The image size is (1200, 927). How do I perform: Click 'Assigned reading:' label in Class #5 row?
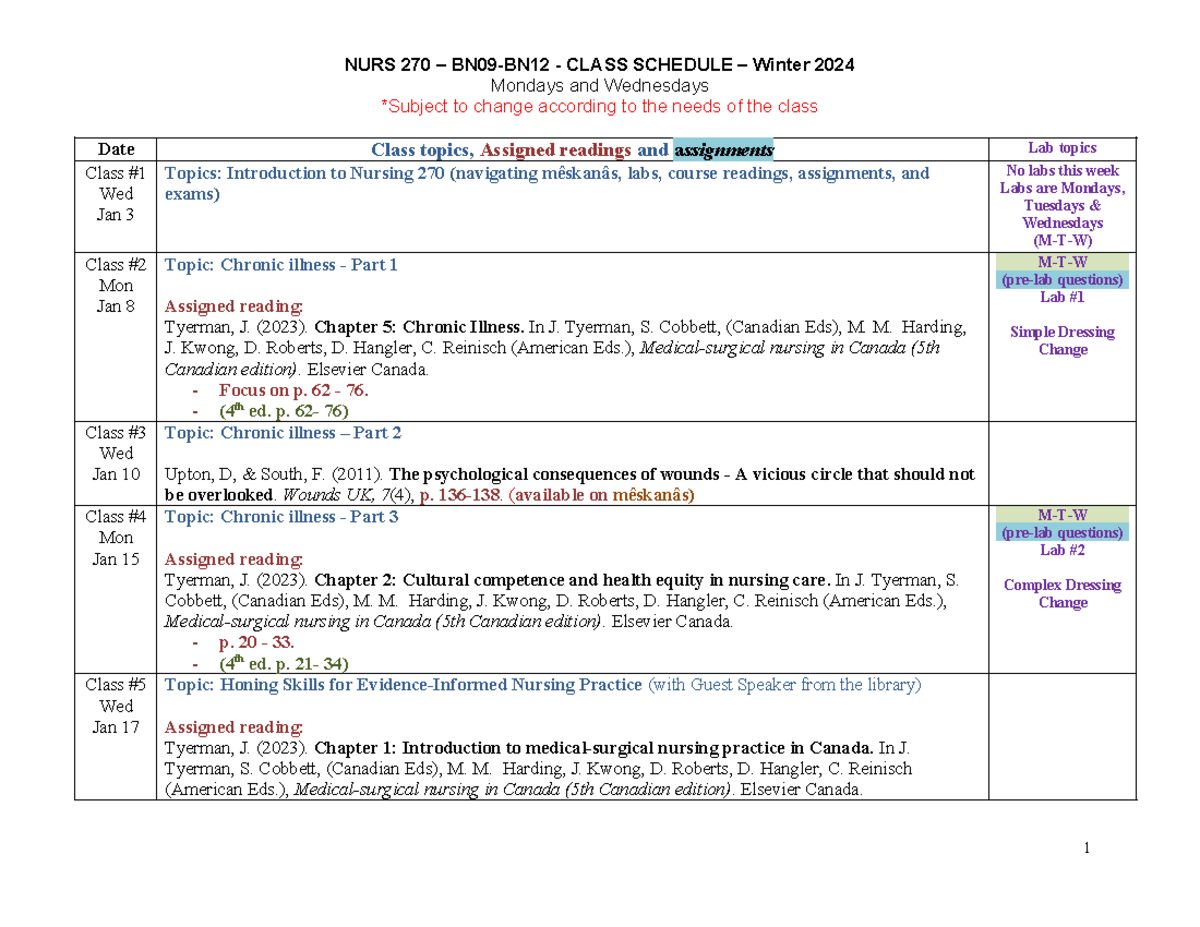point(234,727)
